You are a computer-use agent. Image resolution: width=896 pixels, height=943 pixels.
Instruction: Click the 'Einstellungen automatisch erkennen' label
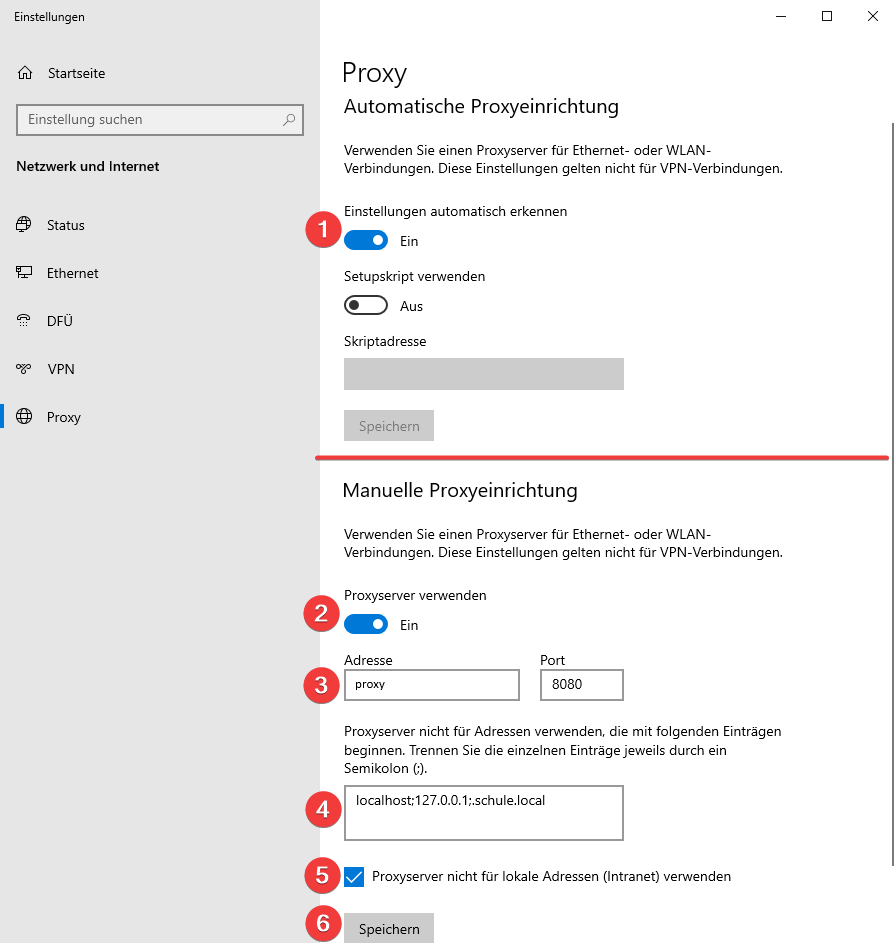[455, 212]
